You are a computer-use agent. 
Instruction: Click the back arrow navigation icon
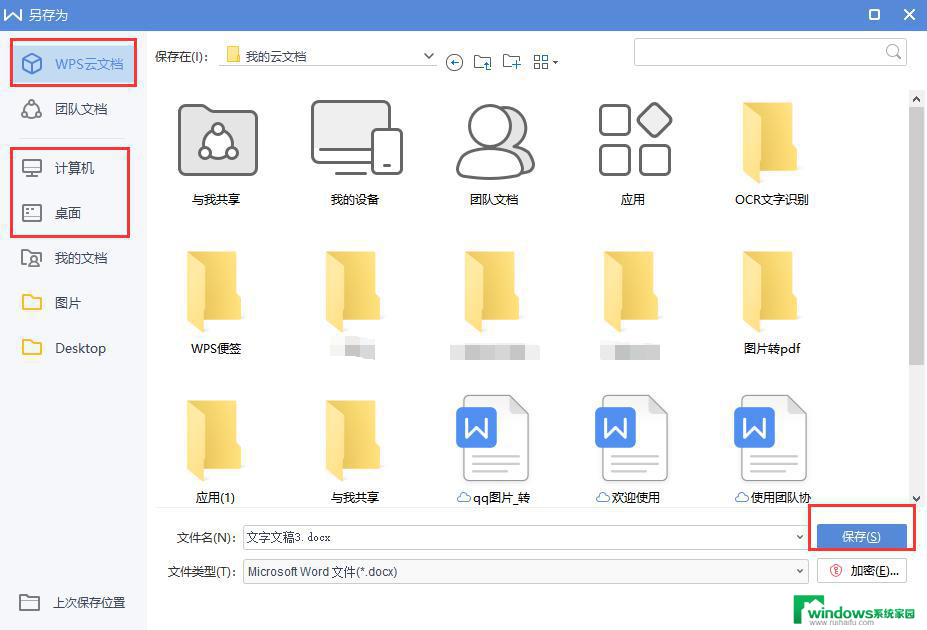tap(454, 62)
